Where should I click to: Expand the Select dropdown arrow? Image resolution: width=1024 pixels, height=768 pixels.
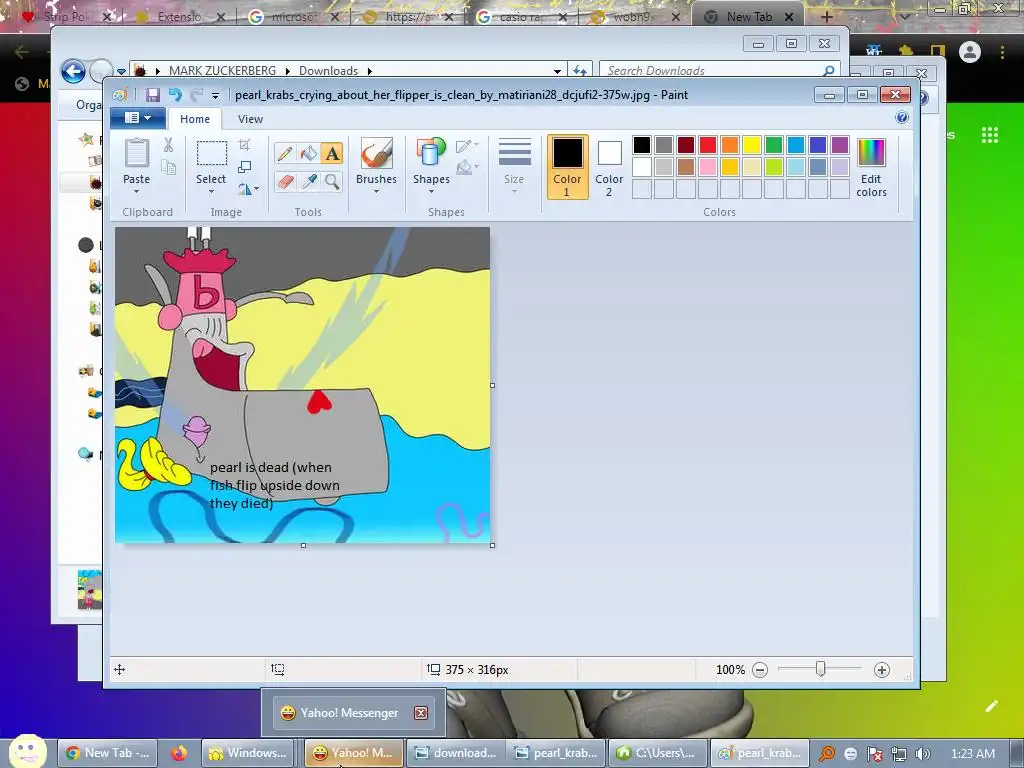click(212, 191)
